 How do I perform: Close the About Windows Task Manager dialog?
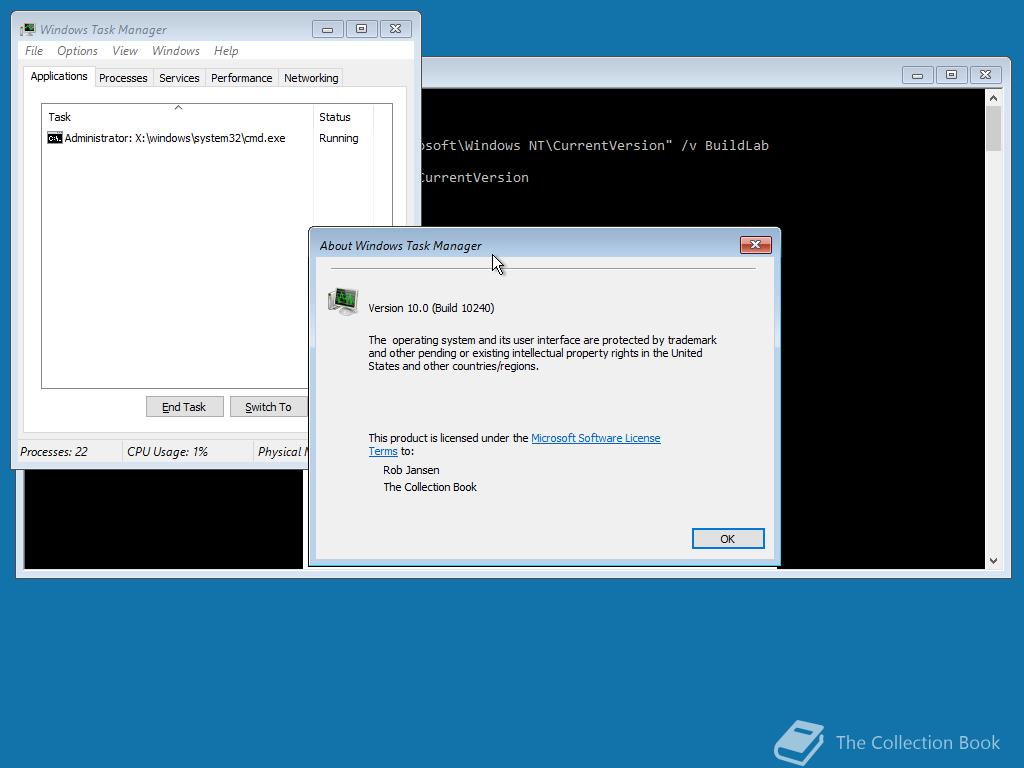coord(756,245)
